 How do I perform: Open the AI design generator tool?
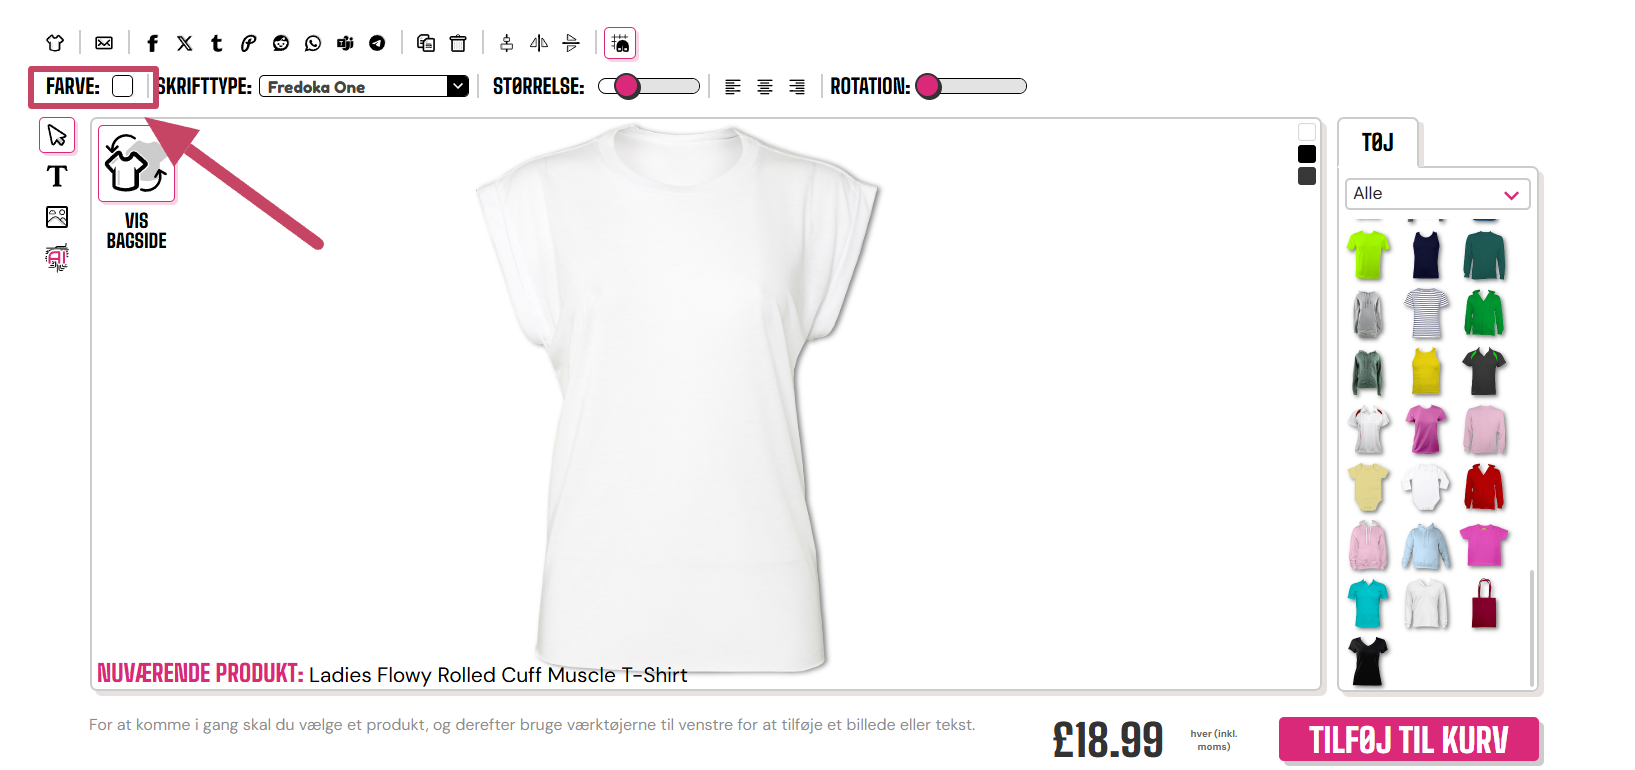tap(57, 258)
